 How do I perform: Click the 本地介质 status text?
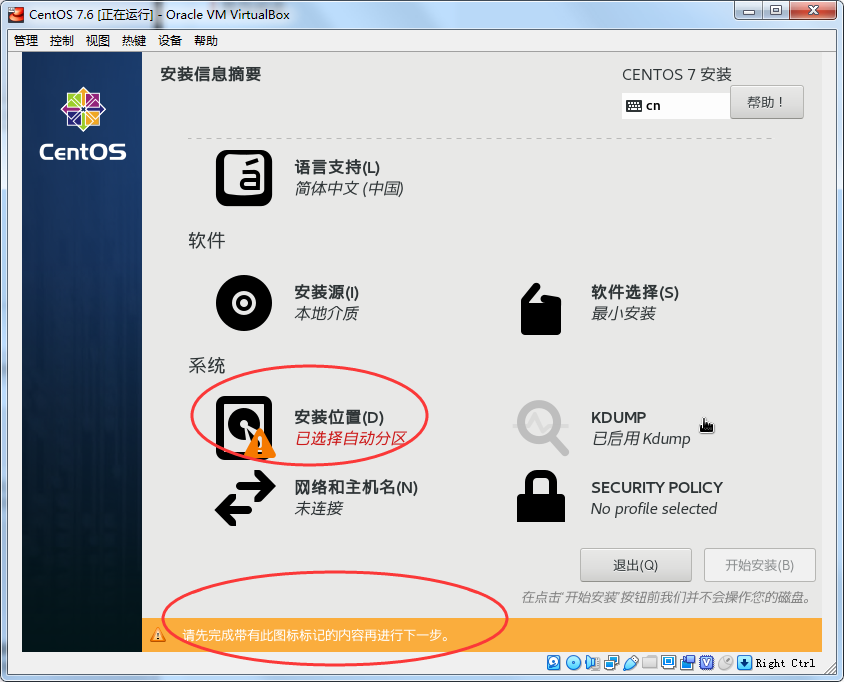click(x=327, y=313)
